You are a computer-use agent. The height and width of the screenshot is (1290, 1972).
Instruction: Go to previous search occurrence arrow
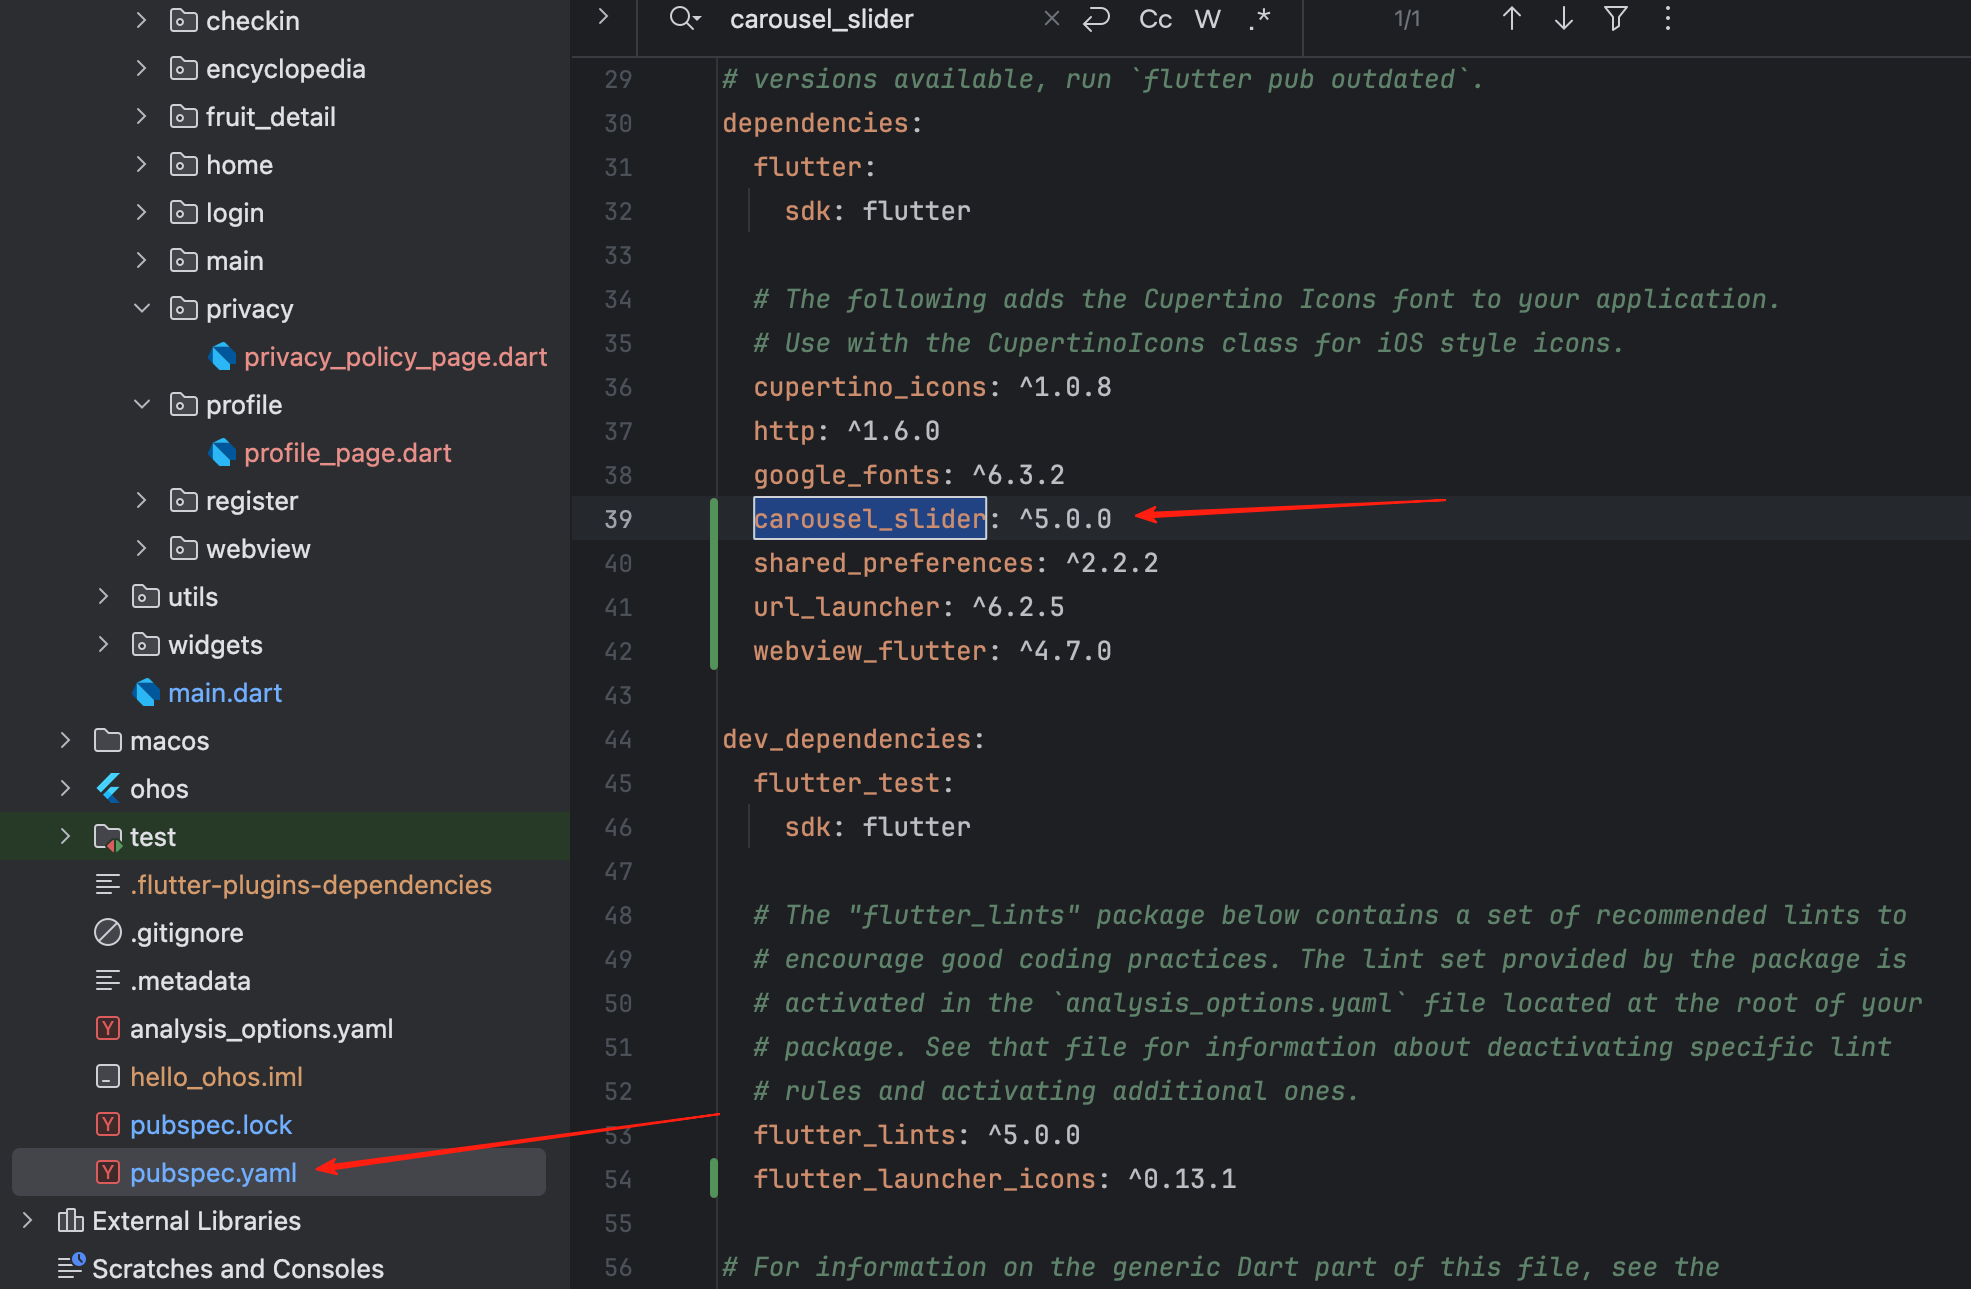tap(1512, 19)
